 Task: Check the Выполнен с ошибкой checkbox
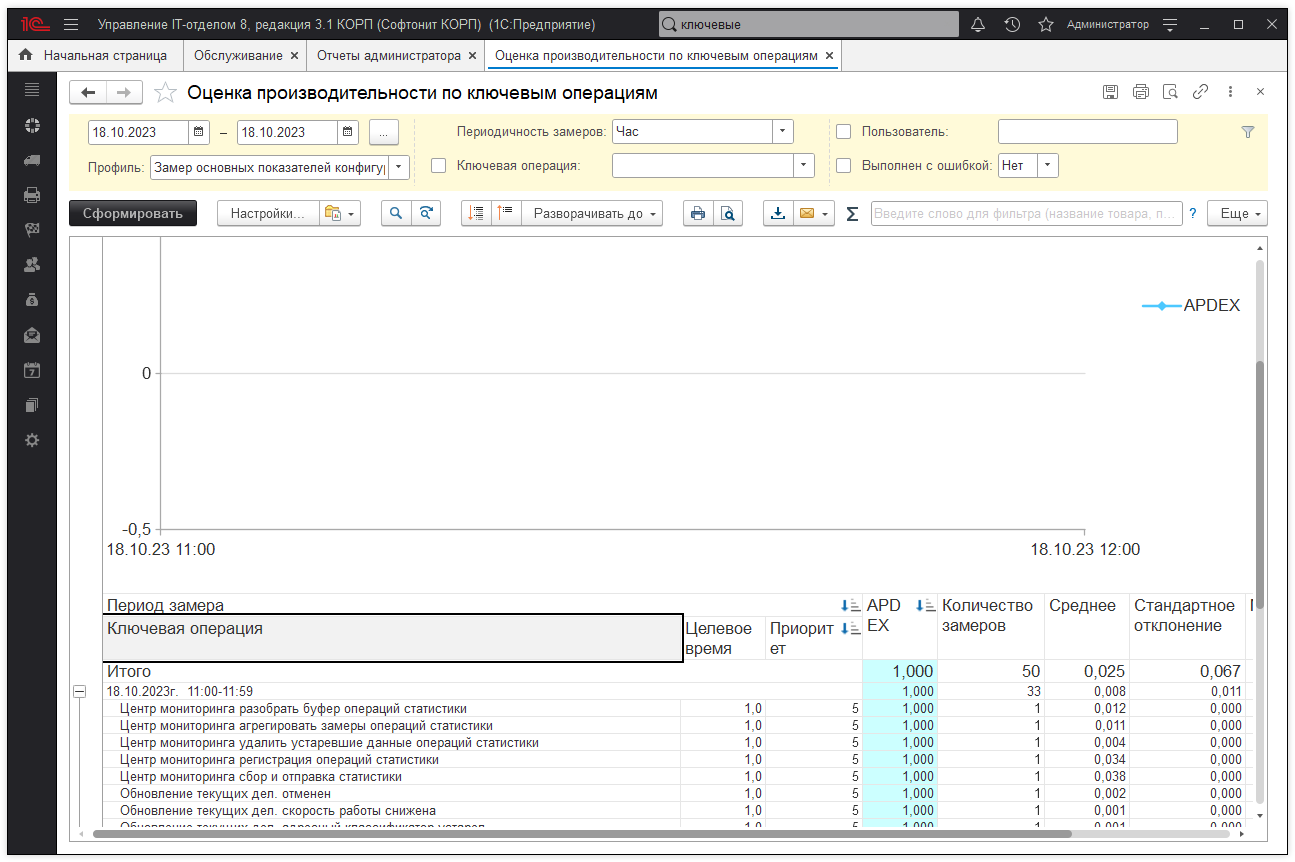pyautogui.click(x=843, y=166)
